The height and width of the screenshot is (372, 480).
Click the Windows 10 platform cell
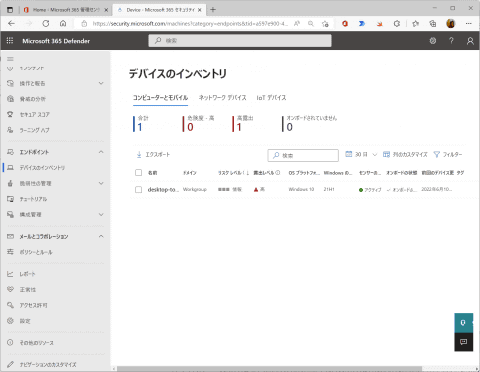click(x=301, y=189)
